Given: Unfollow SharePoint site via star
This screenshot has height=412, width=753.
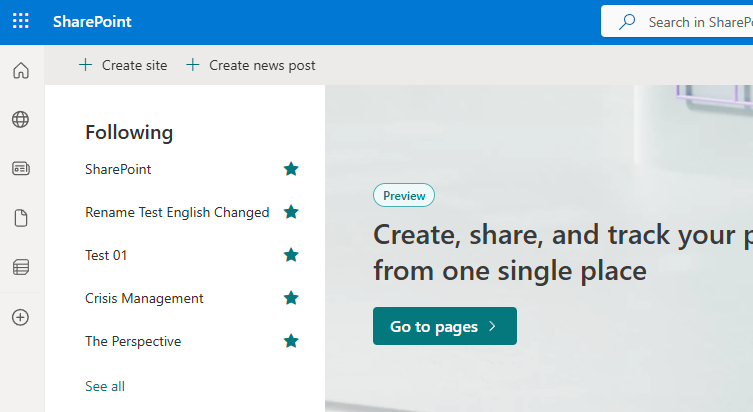Looking at the screenshot, I should click(291, 169).
